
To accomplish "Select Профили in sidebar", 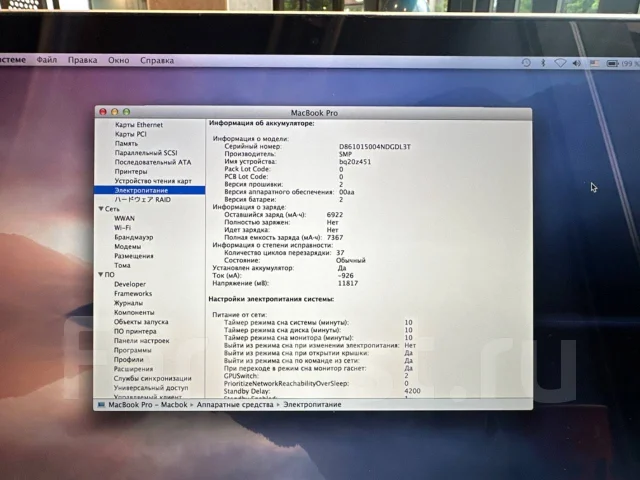I will 129,360.
